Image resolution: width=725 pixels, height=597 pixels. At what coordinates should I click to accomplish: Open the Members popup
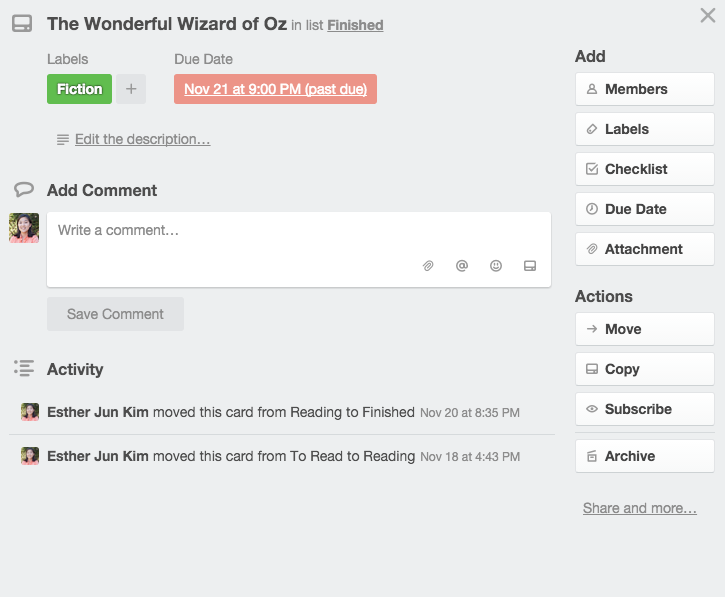pos(644,89)
